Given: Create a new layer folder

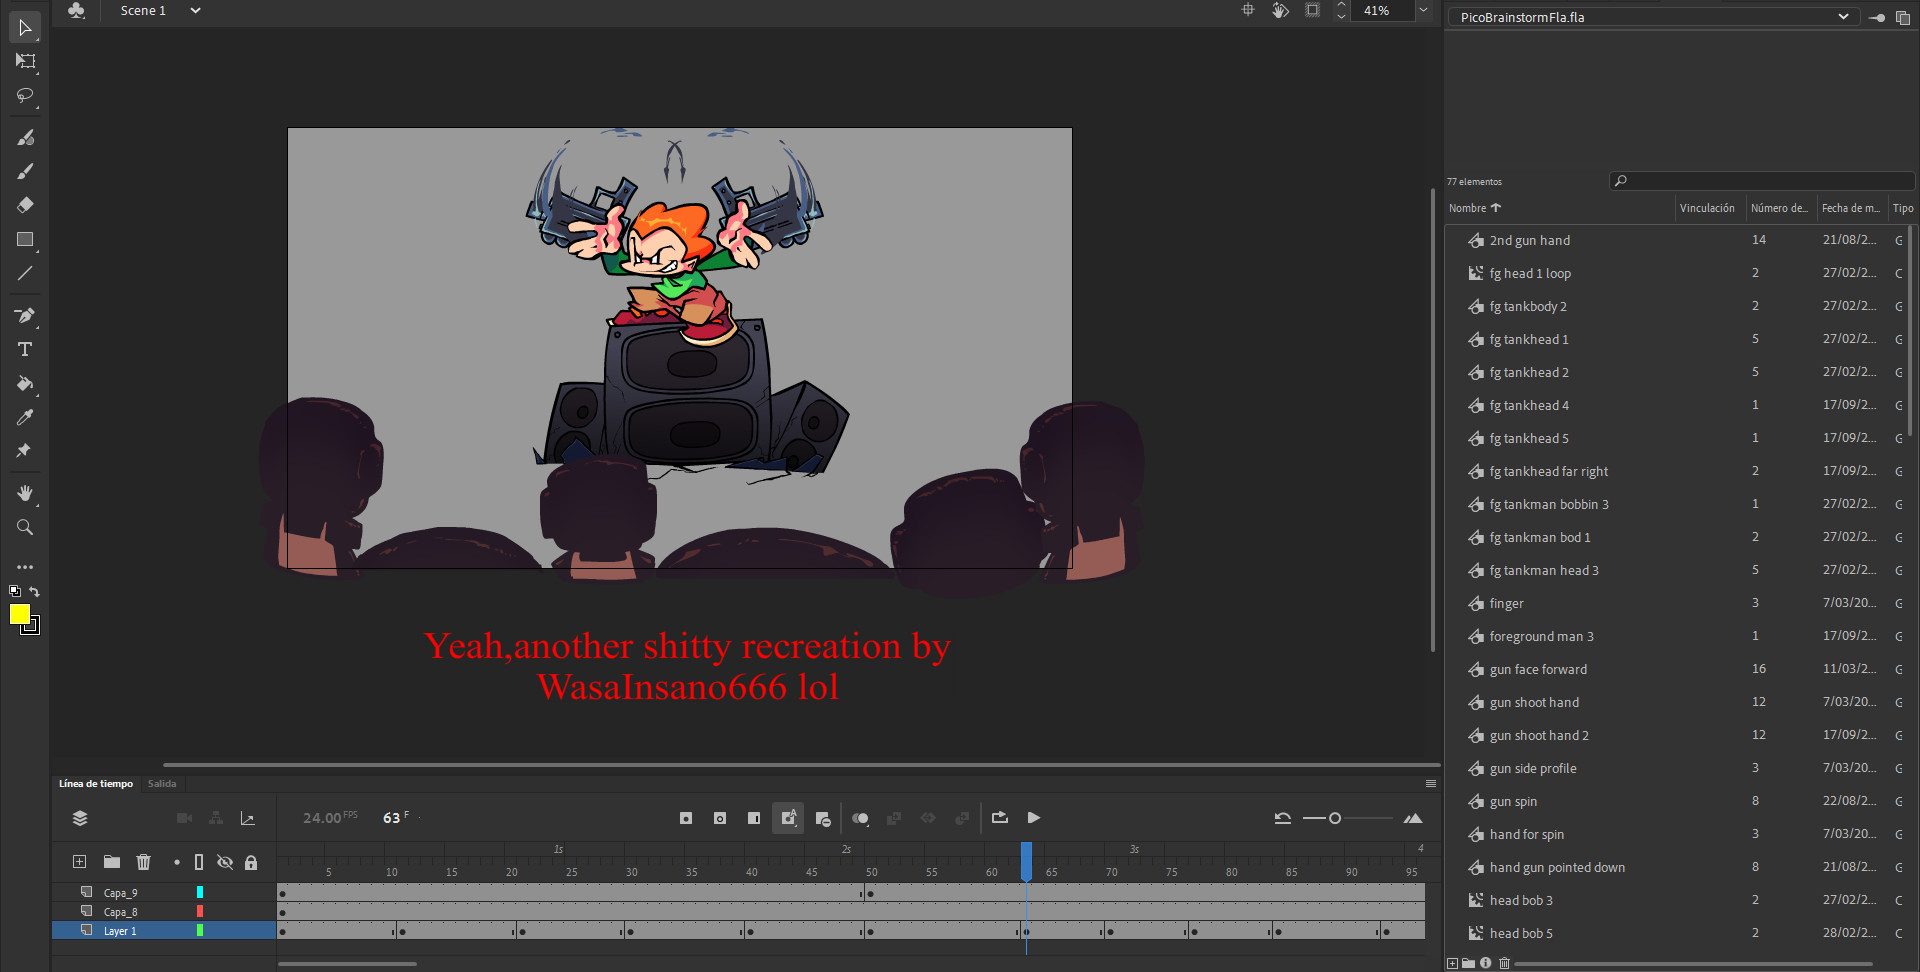Looking at the screenshot, I should click(x=111, y=862).
